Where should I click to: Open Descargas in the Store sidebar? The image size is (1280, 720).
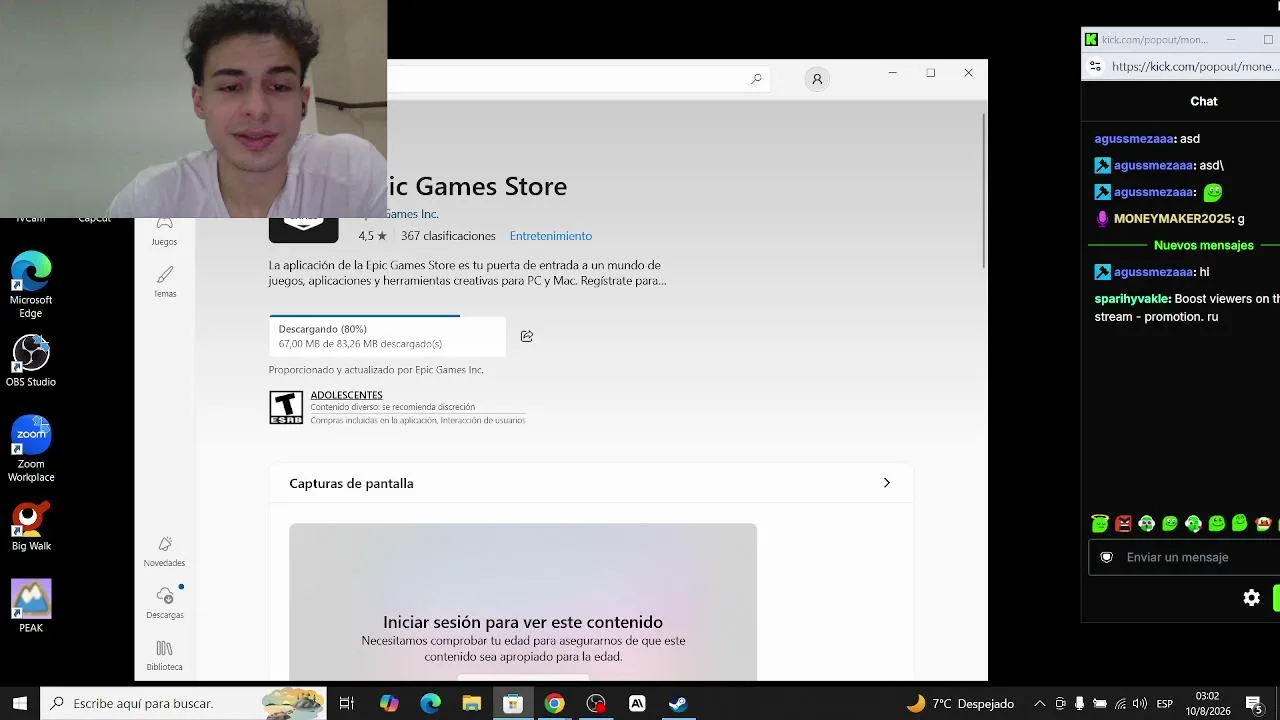pyautogui.click(x=165, y=604)
